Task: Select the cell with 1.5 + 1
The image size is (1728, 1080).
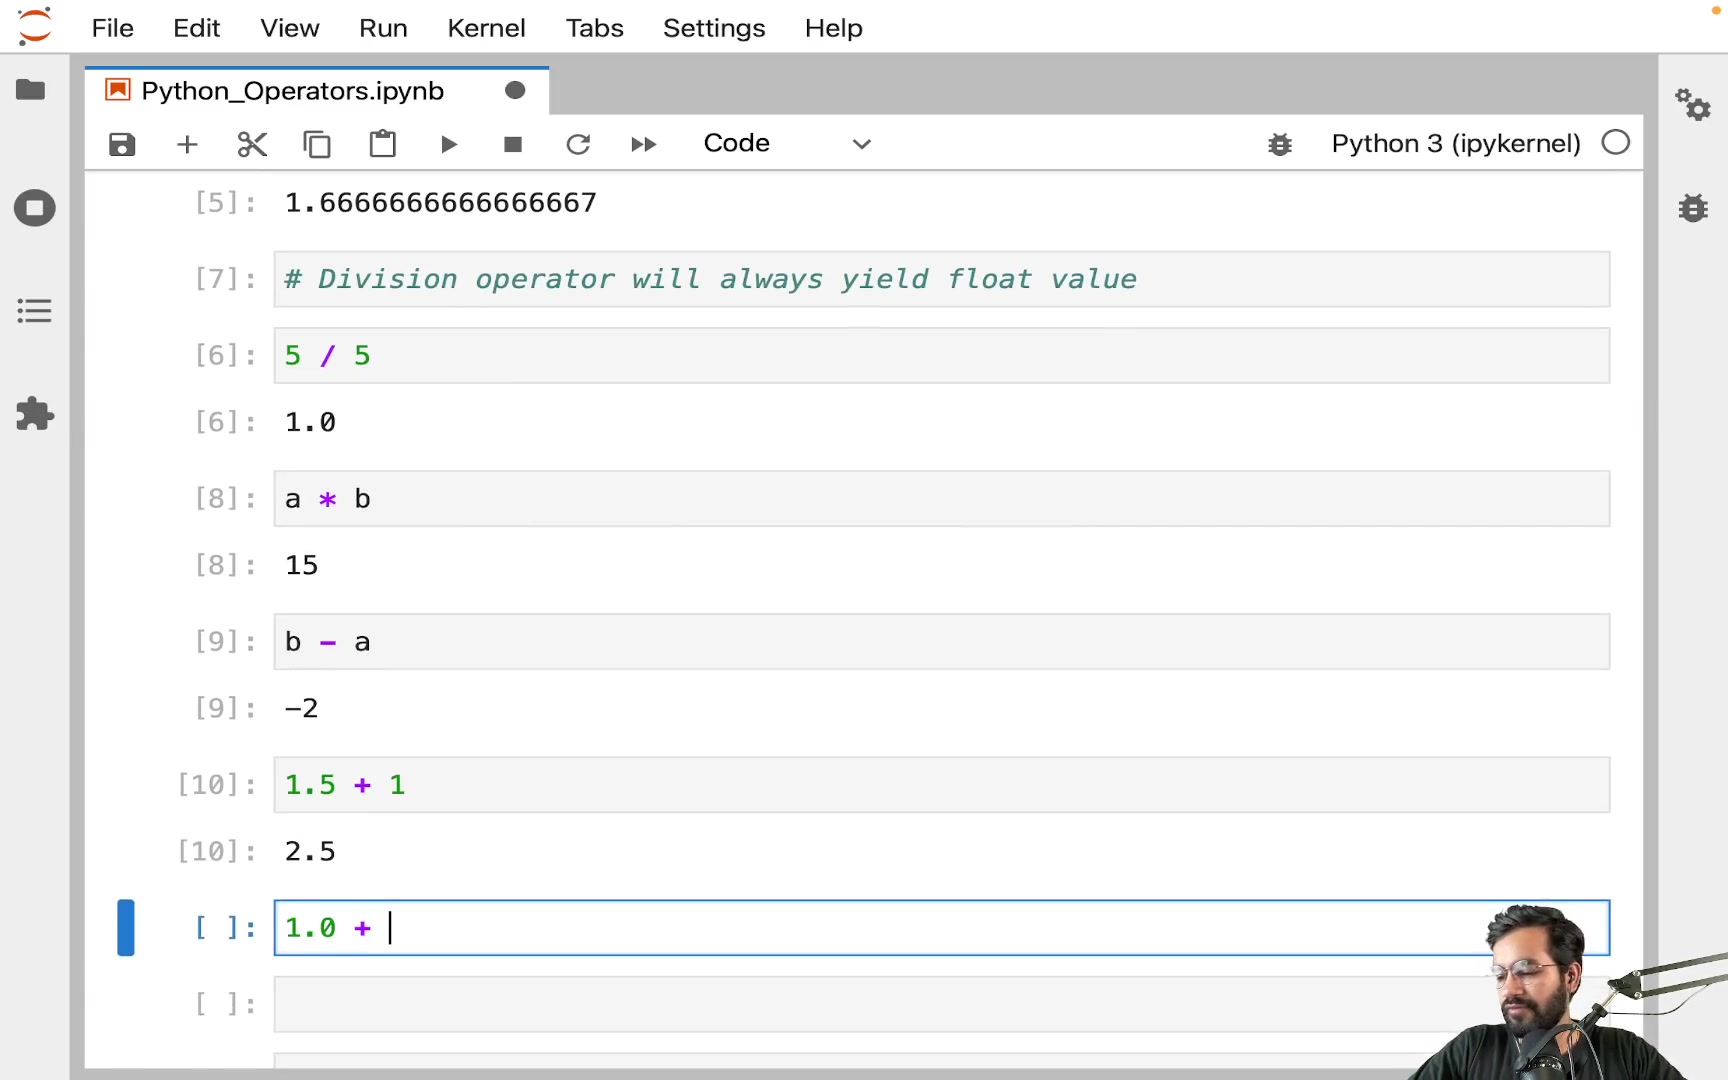Action: (941, 785)
